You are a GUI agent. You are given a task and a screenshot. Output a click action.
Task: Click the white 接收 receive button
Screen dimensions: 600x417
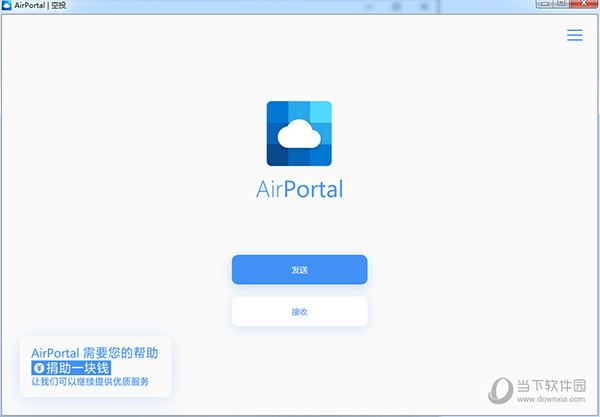click(x=300, y=311)
